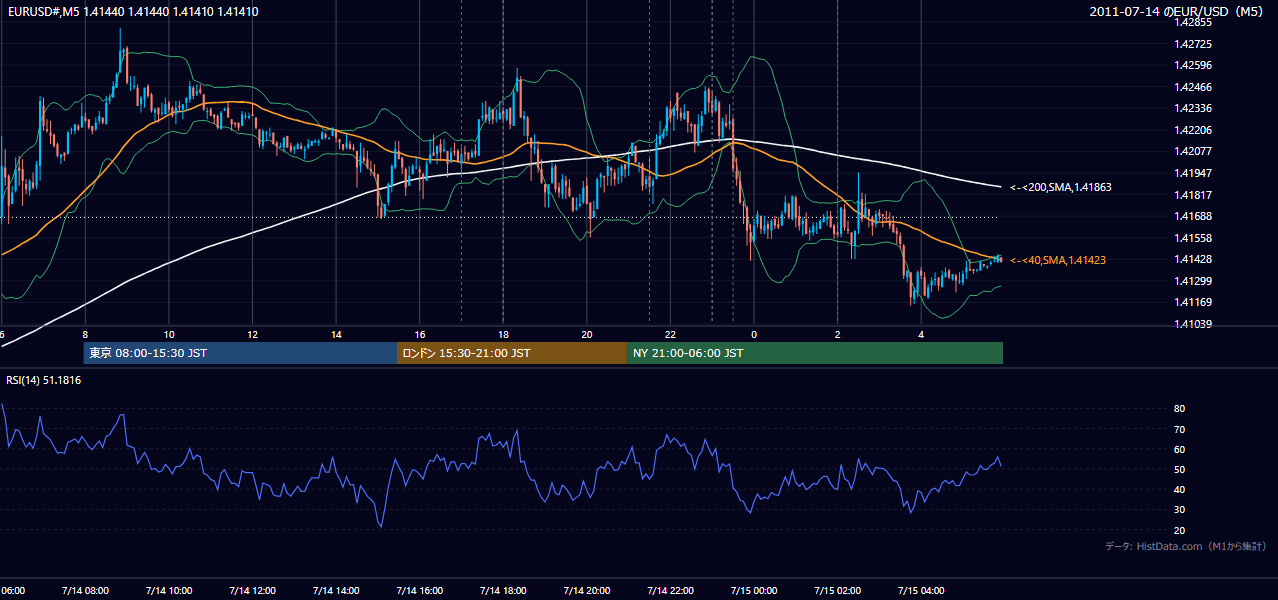Click hour tick 0 under price chart
This screenshot has height=600, width=1278.
pyautogui.click(x=754, y=335)
